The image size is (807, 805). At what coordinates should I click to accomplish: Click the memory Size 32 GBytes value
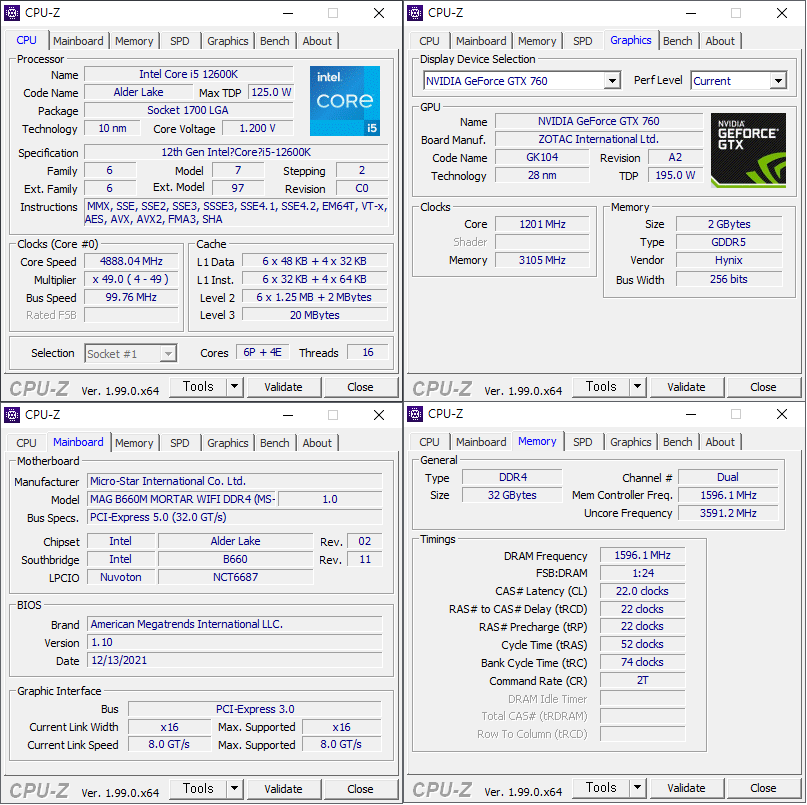pos(512,495)
